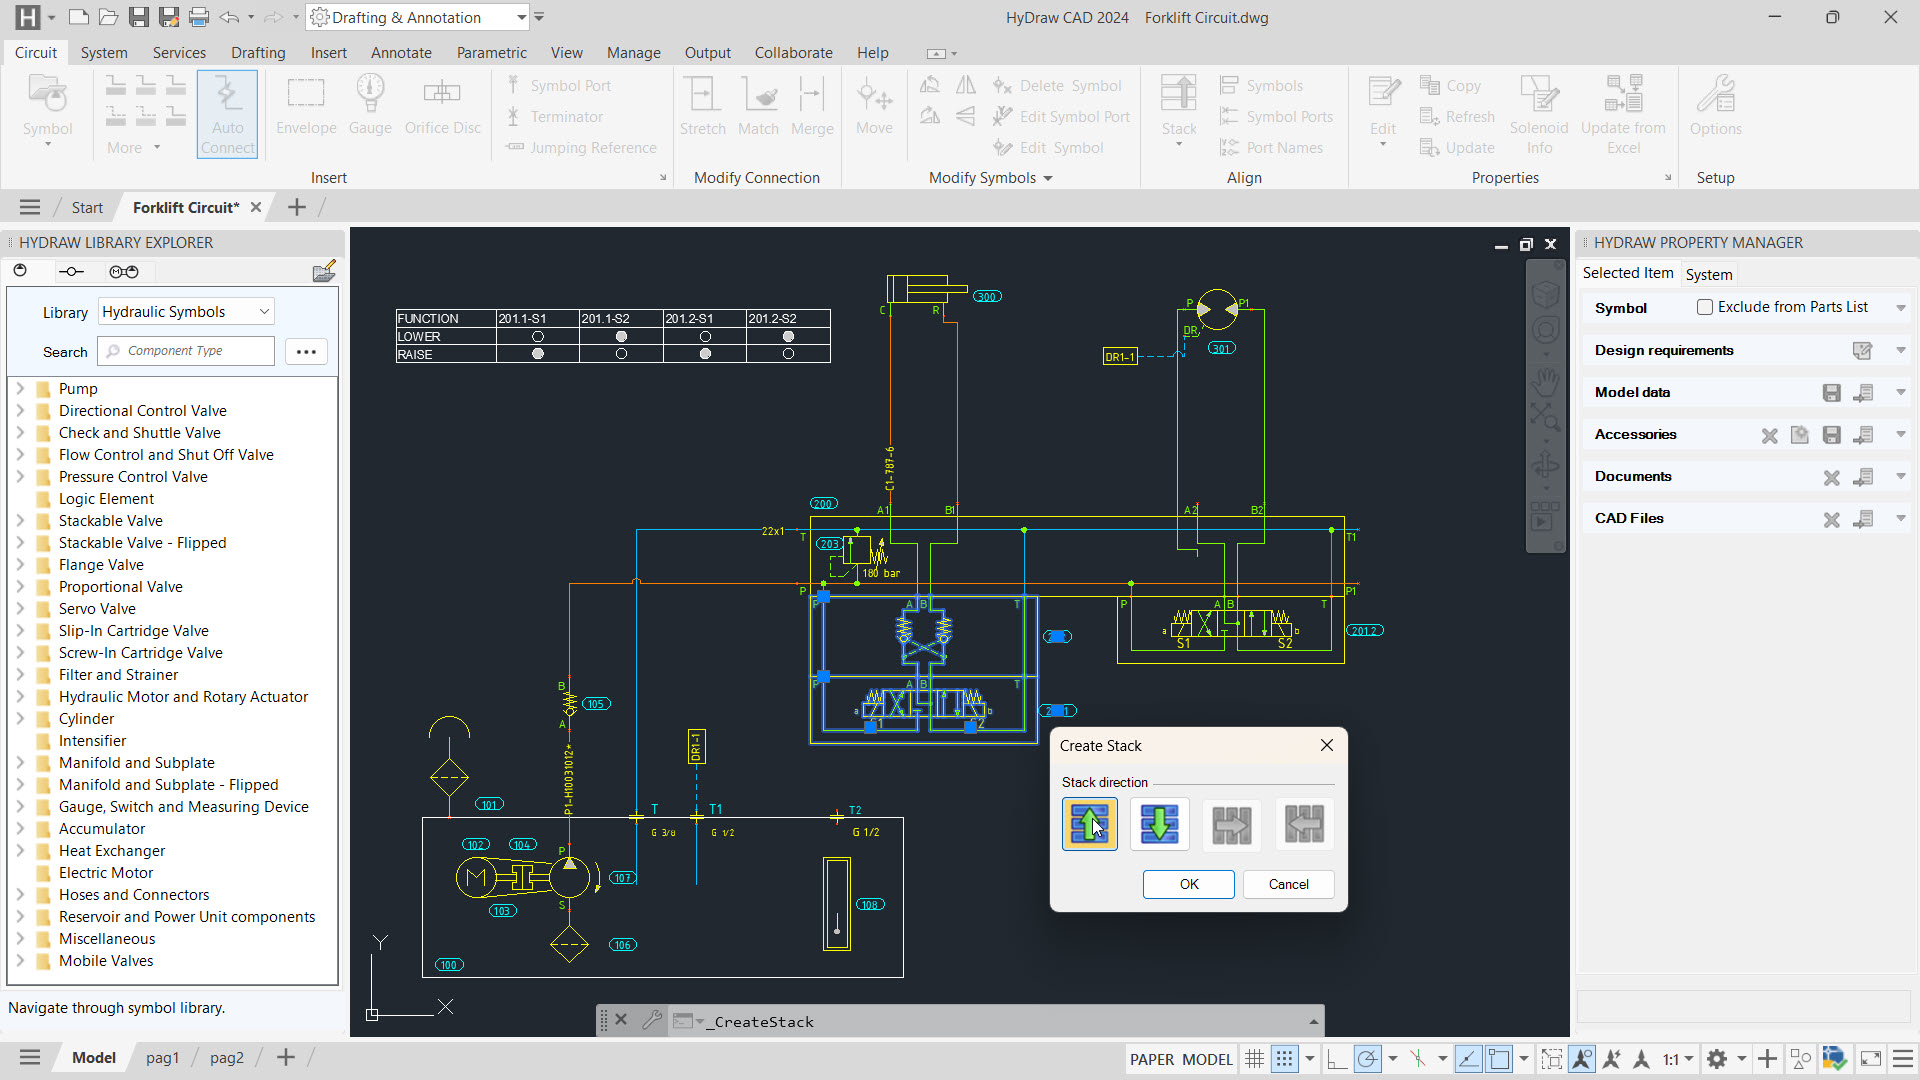This screenshot has width=1920, height=1080.
Task: Expand the Symbol section in Property Manager
Action: coord(1900,308)
